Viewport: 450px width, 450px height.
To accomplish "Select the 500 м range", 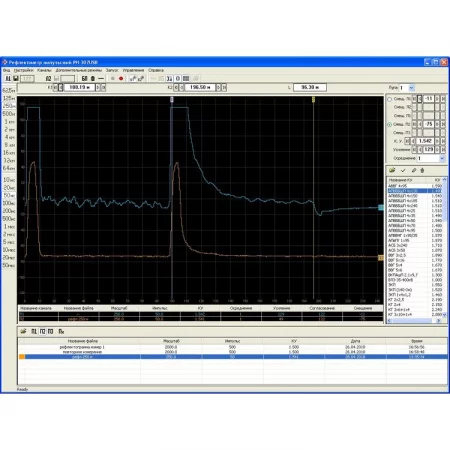I will 9,114.
